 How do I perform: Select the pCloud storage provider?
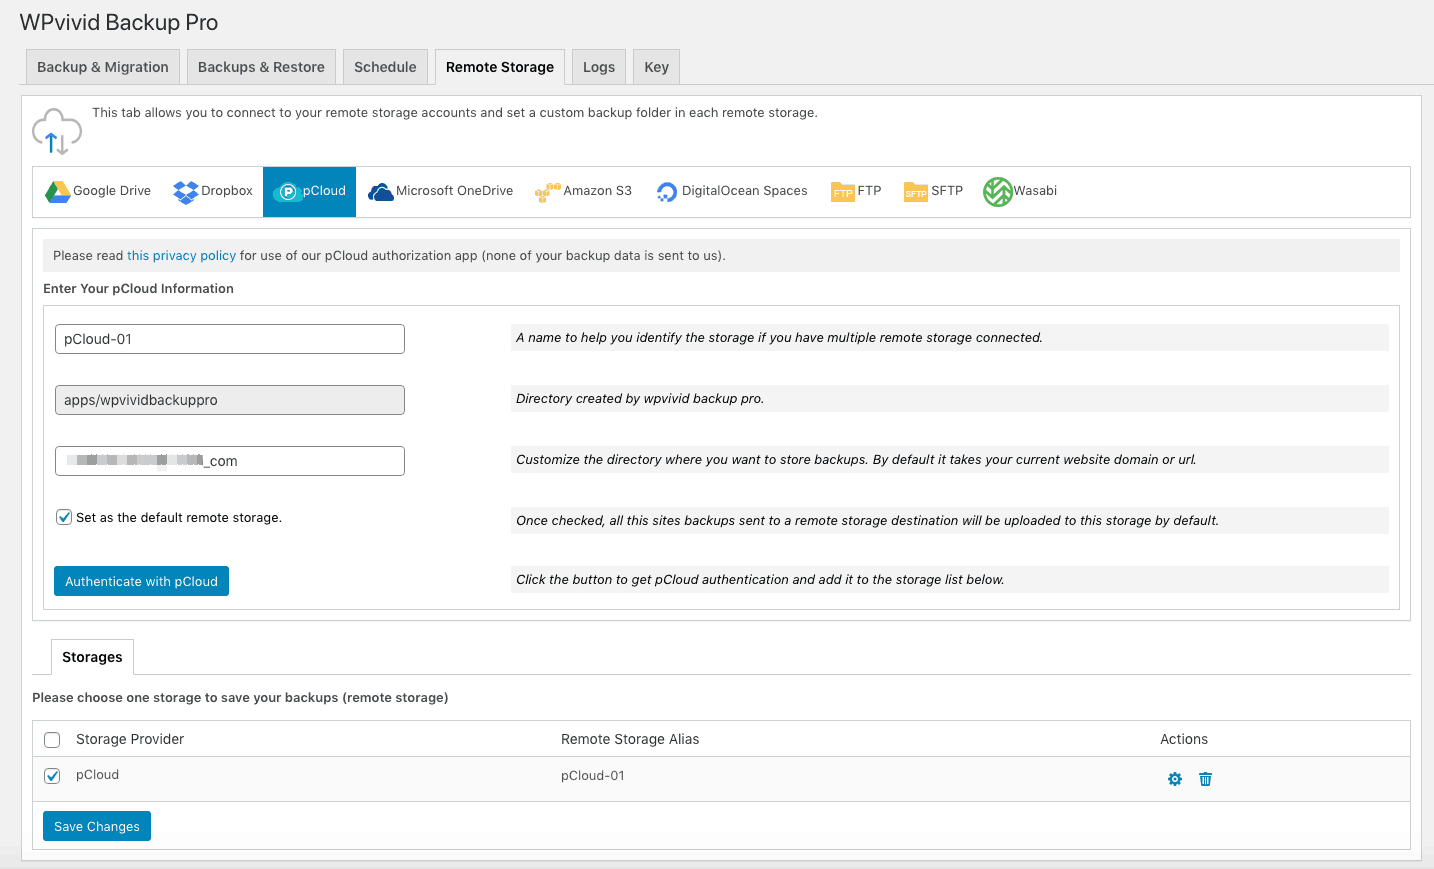310,191
